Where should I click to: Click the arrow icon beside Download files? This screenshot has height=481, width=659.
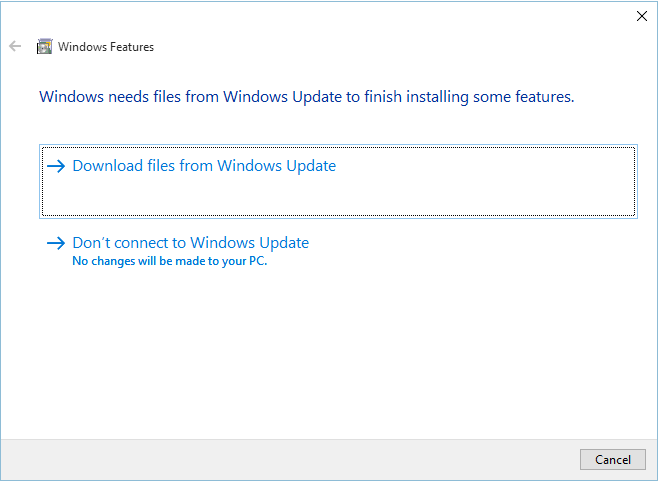point(56,166)
